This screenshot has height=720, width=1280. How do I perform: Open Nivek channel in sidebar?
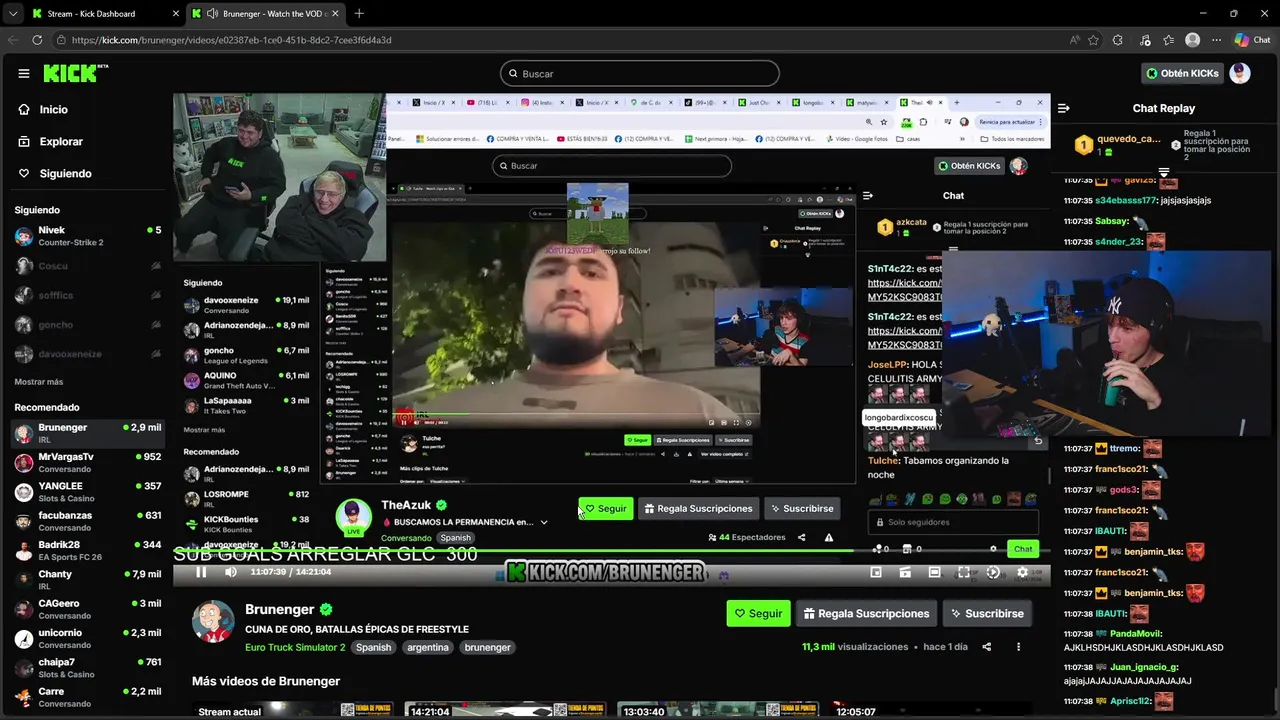[87, 236]
